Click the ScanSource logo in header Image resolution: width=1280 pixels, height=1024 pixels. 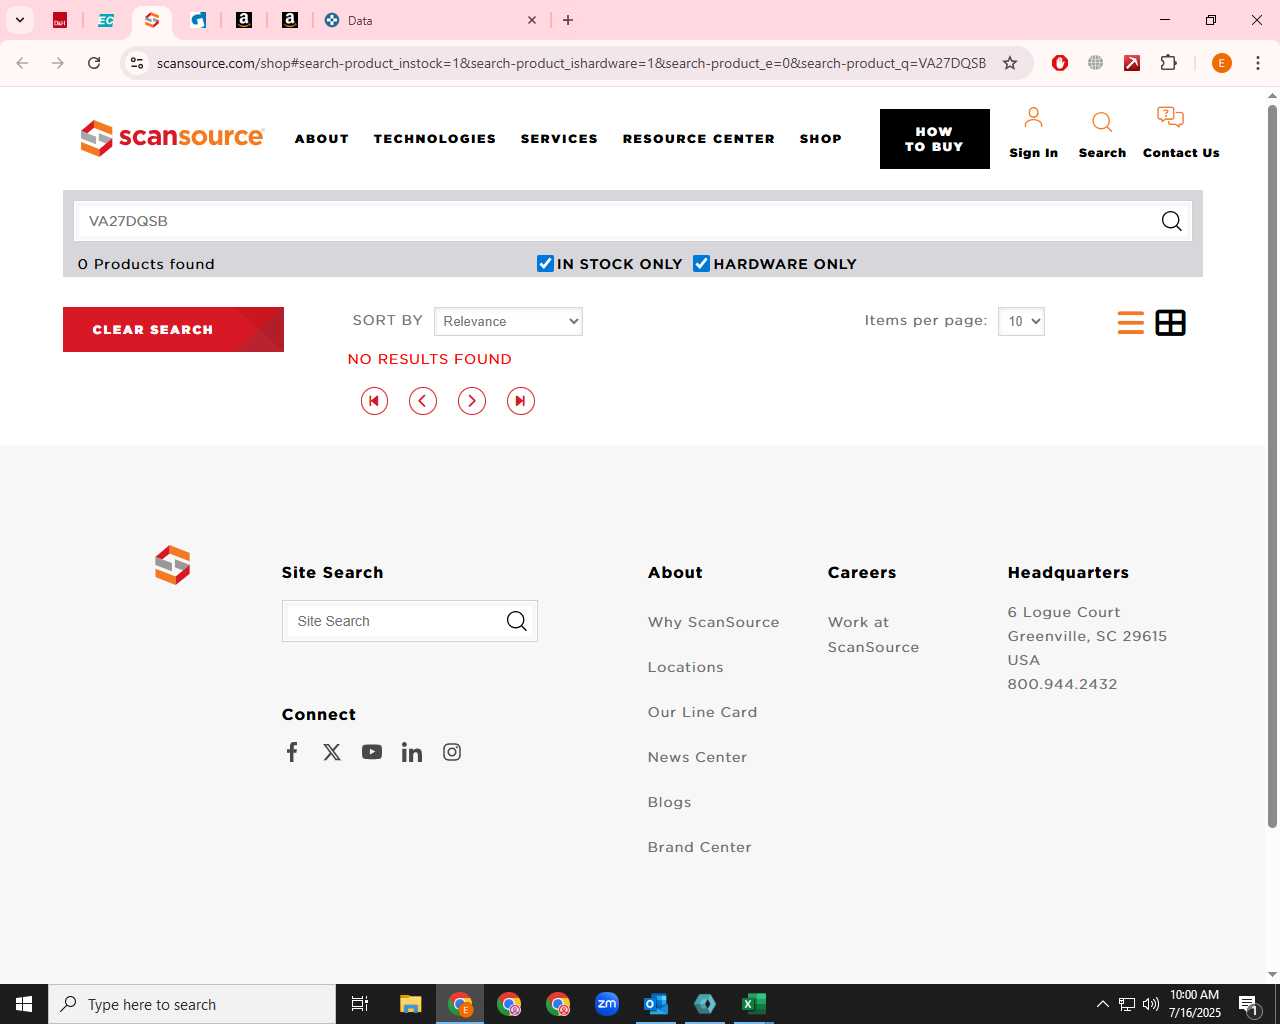coord(172,138)
